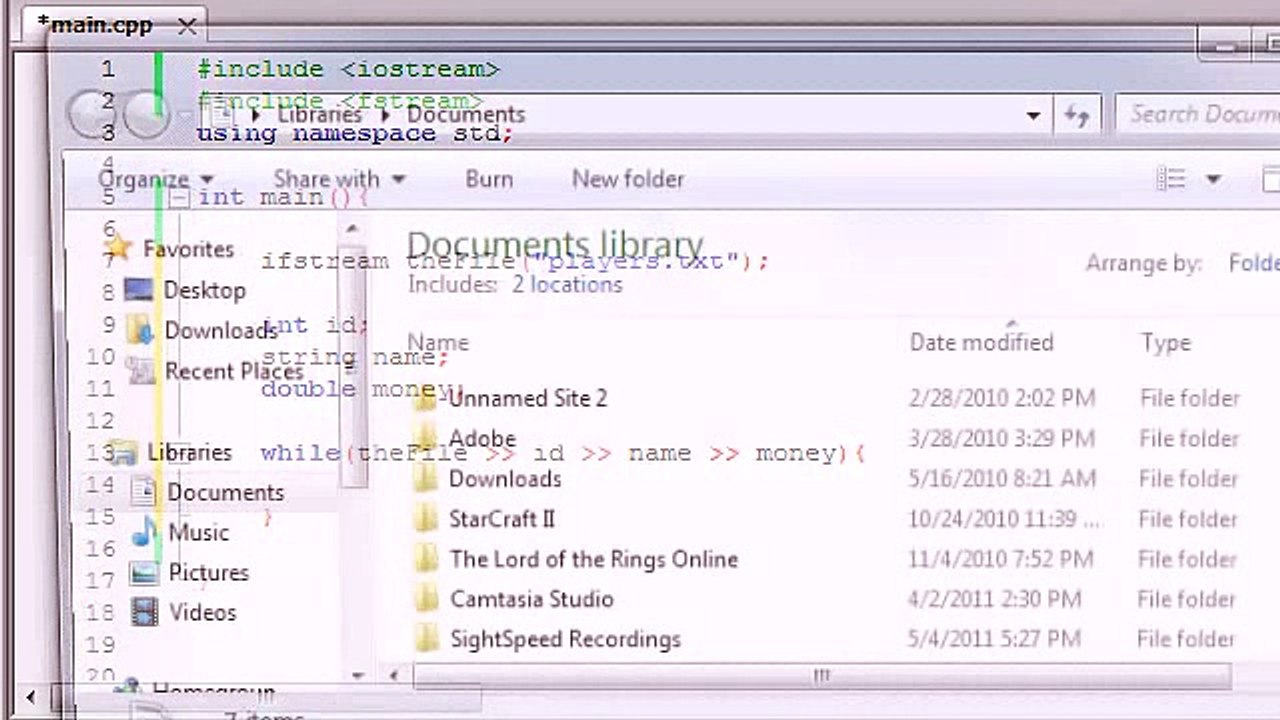
Task: Select Music library in navigation pane
Action: 198,532
